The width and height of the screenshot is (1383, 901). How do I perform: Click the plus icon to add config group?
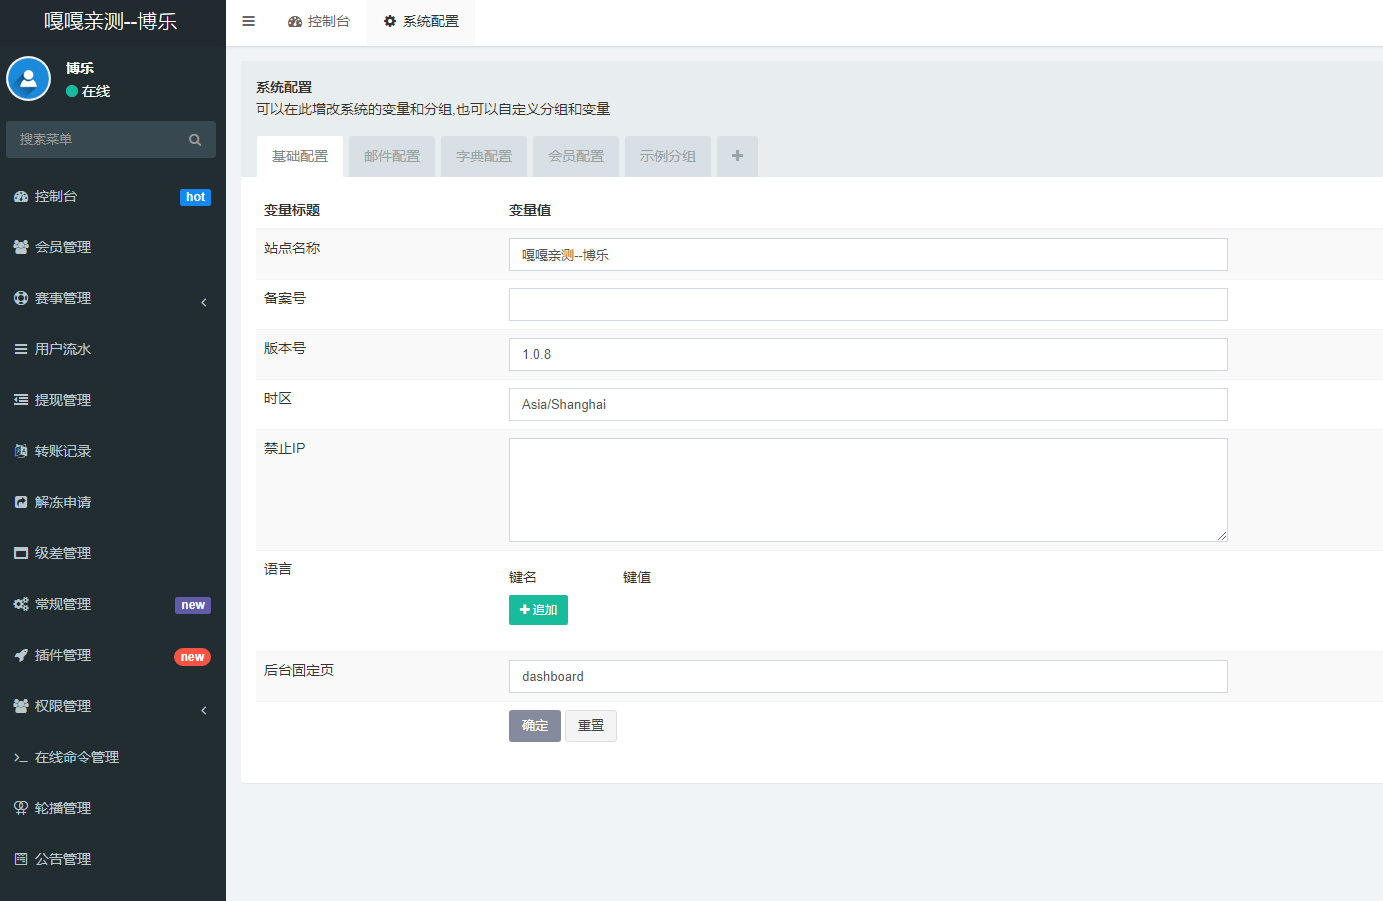click(737, 156)
